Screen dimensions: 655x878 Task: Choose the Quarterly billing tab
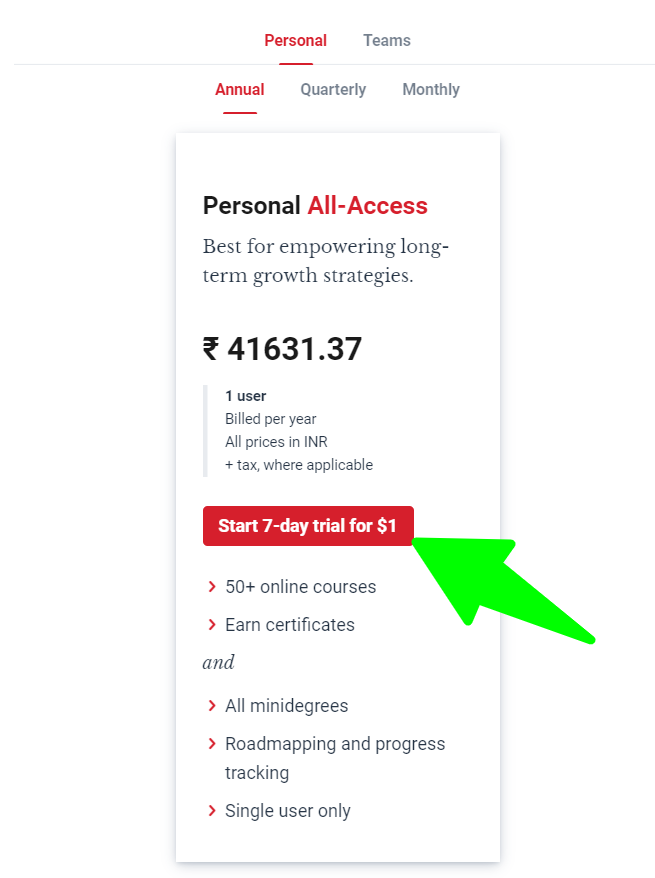[333, 90]
